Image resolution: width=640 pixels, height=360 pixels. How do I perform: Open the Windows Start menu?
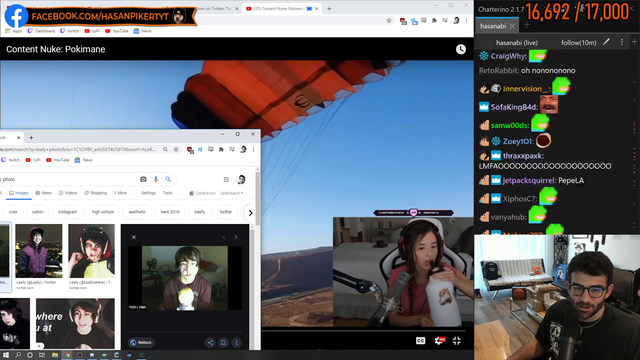click(x=6, y=355)
